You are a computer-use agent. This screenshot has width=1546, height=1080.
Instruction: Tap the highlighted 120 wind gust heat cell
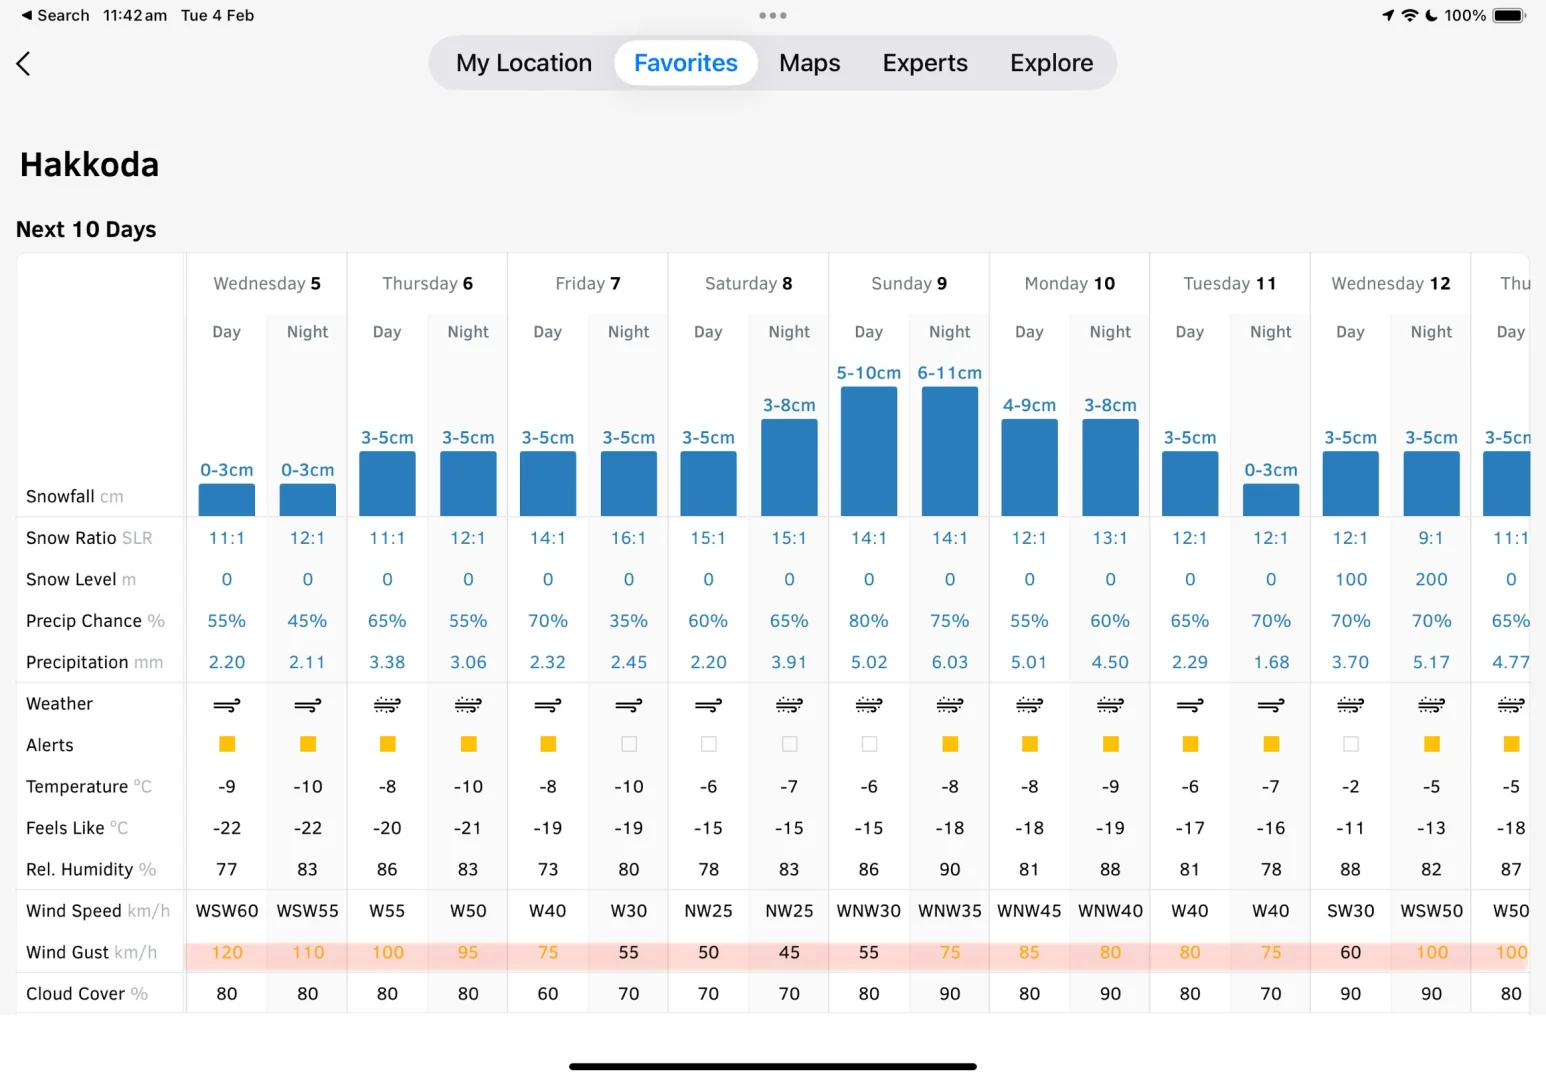point(226,952)
